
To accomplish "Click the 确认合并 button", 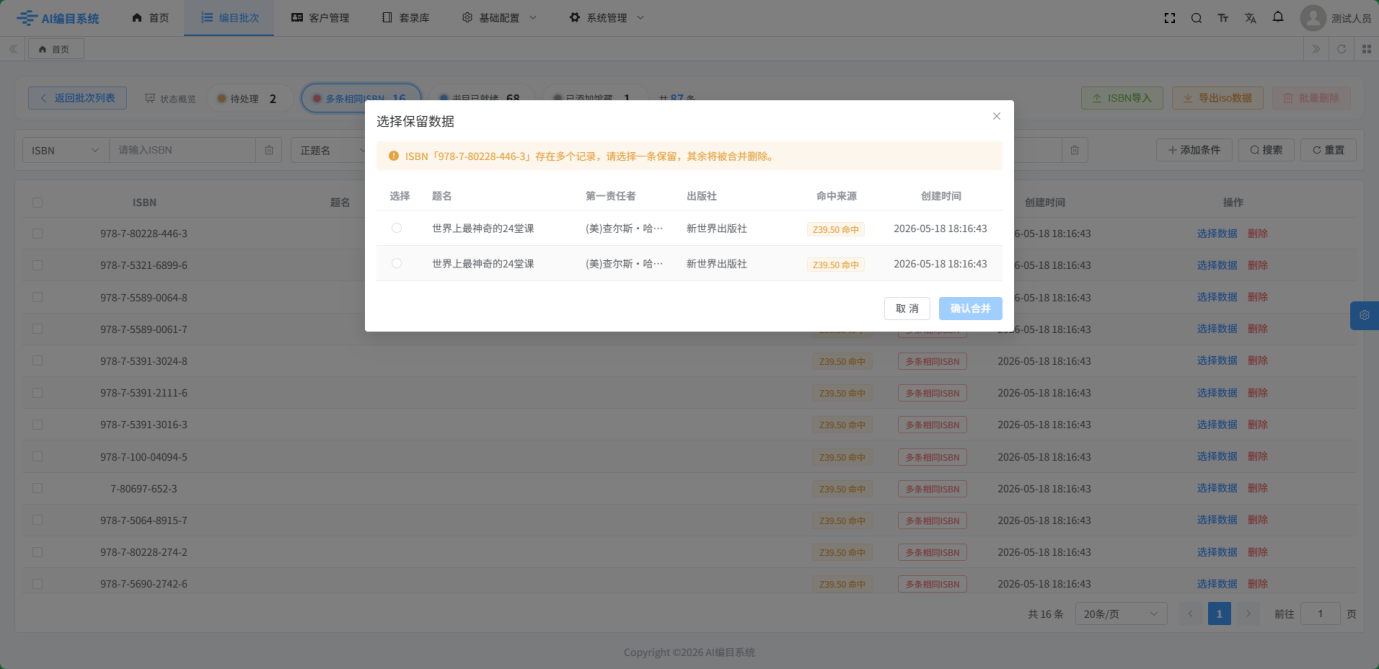I will pos(970,308).
